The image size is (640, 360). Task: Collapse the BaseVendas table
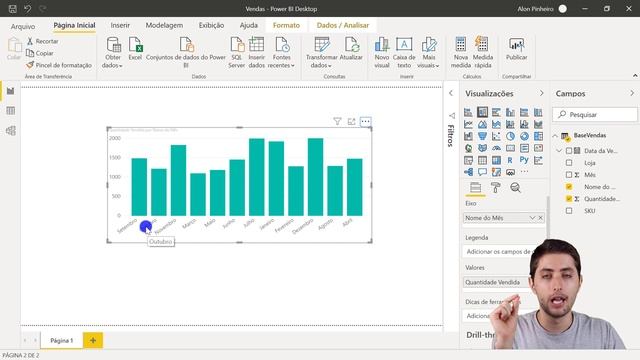555,136
